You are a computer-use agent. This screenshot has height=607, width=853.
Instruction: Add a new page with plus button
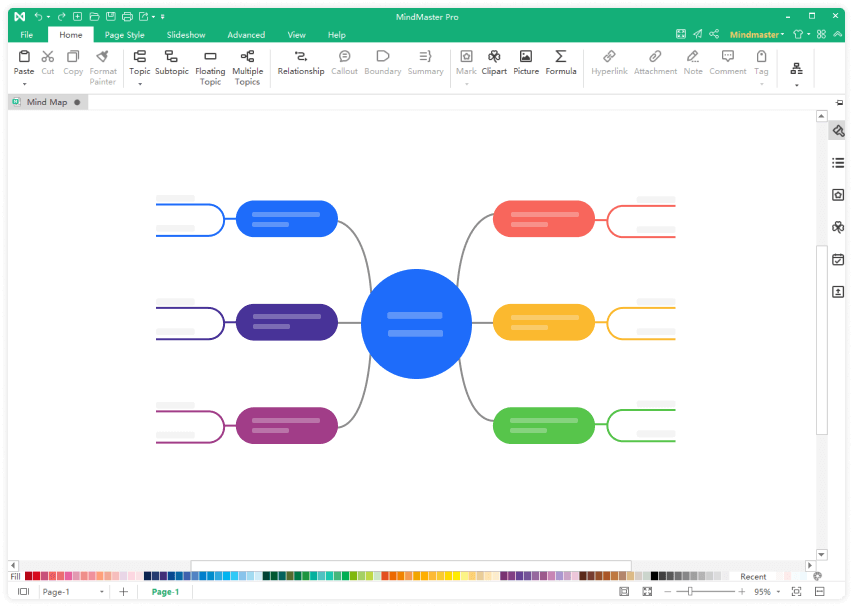coord(123,592)
